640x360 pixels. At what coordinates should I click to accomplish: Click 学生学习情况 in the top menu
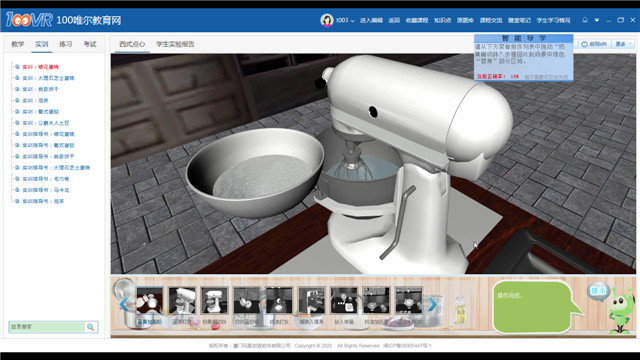553,20
